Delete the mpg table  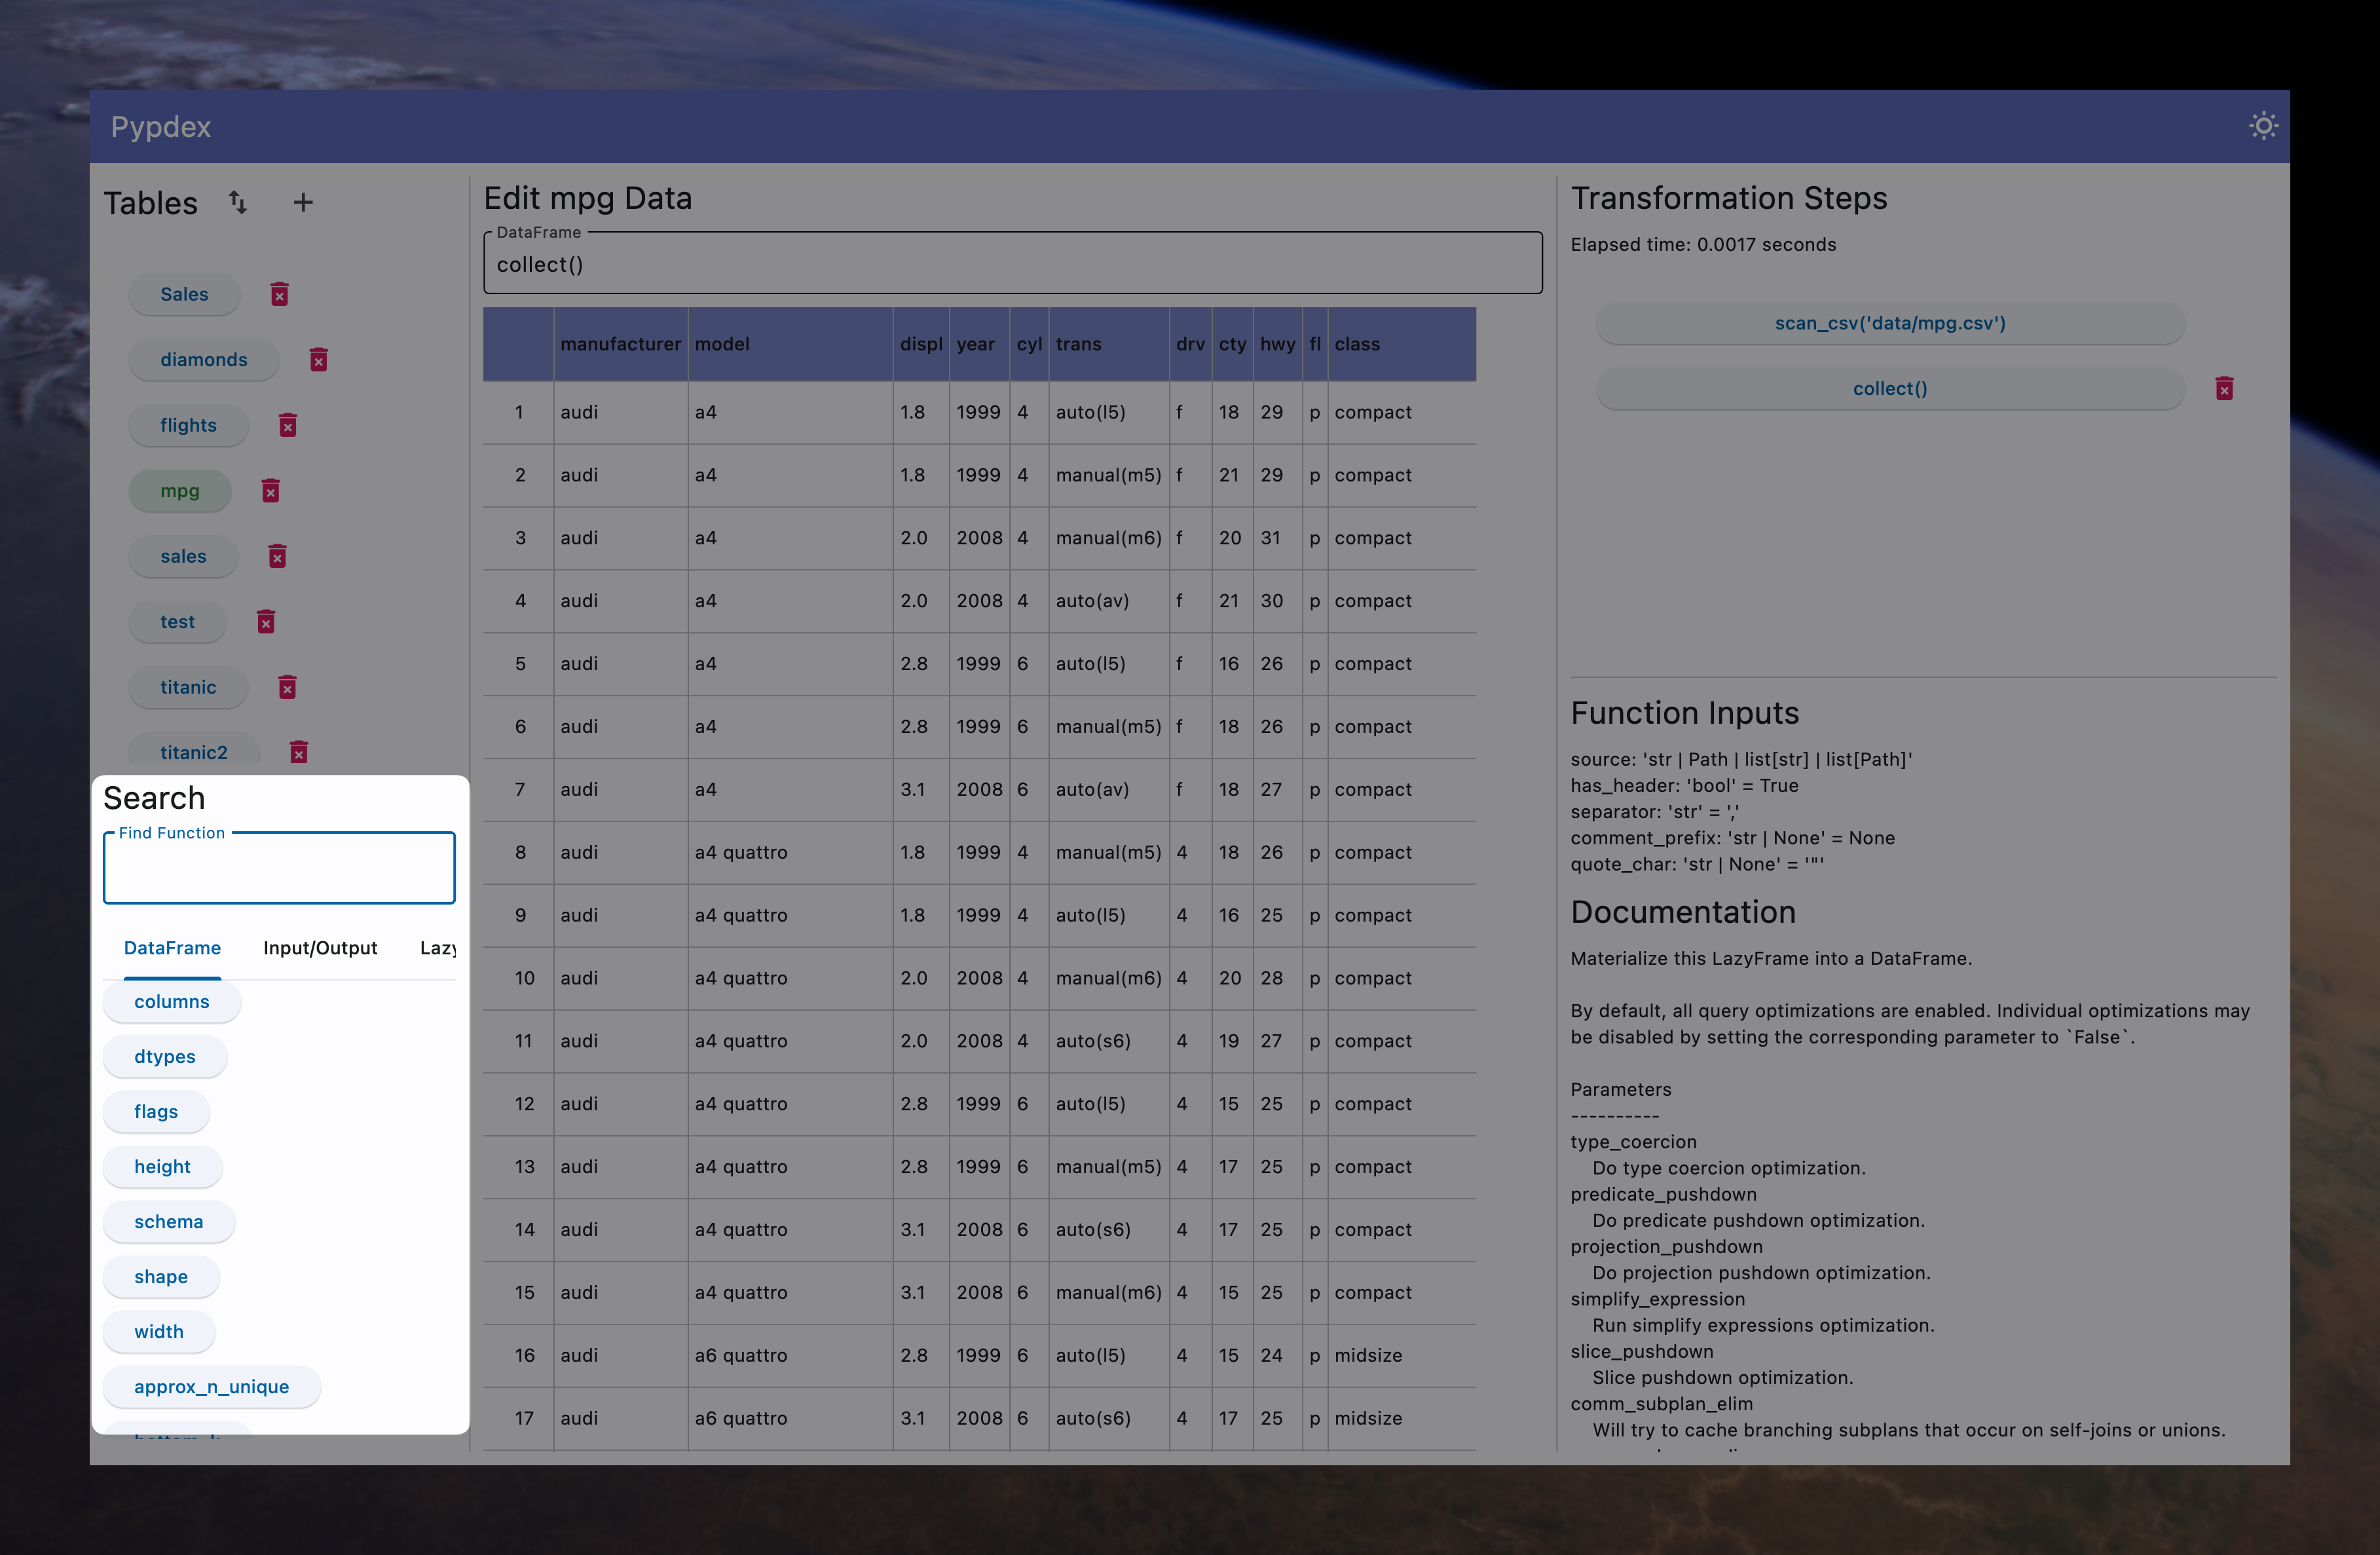coord(270,491)
